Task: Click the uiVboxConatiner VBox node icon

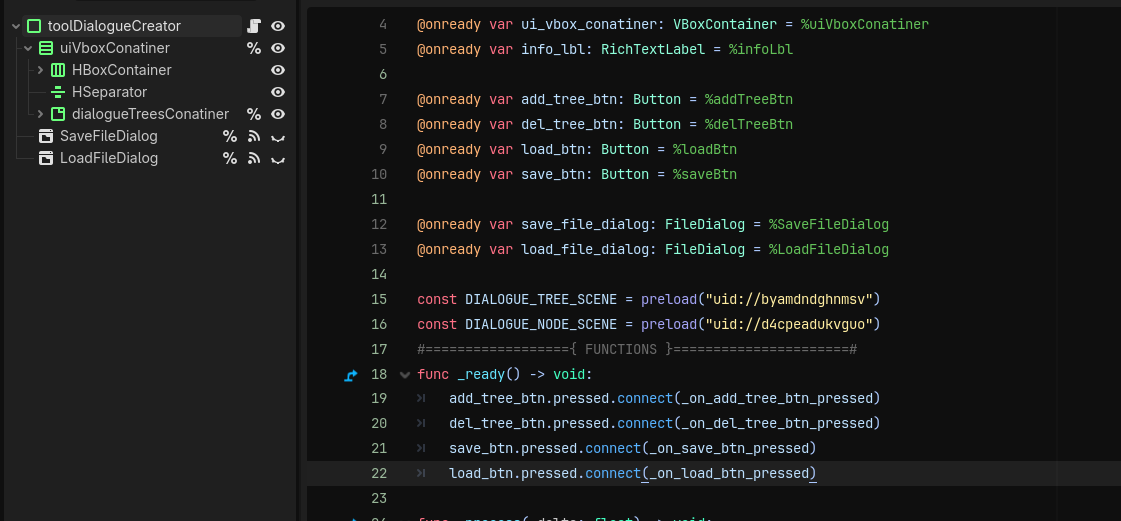Action: coord(46,49)
